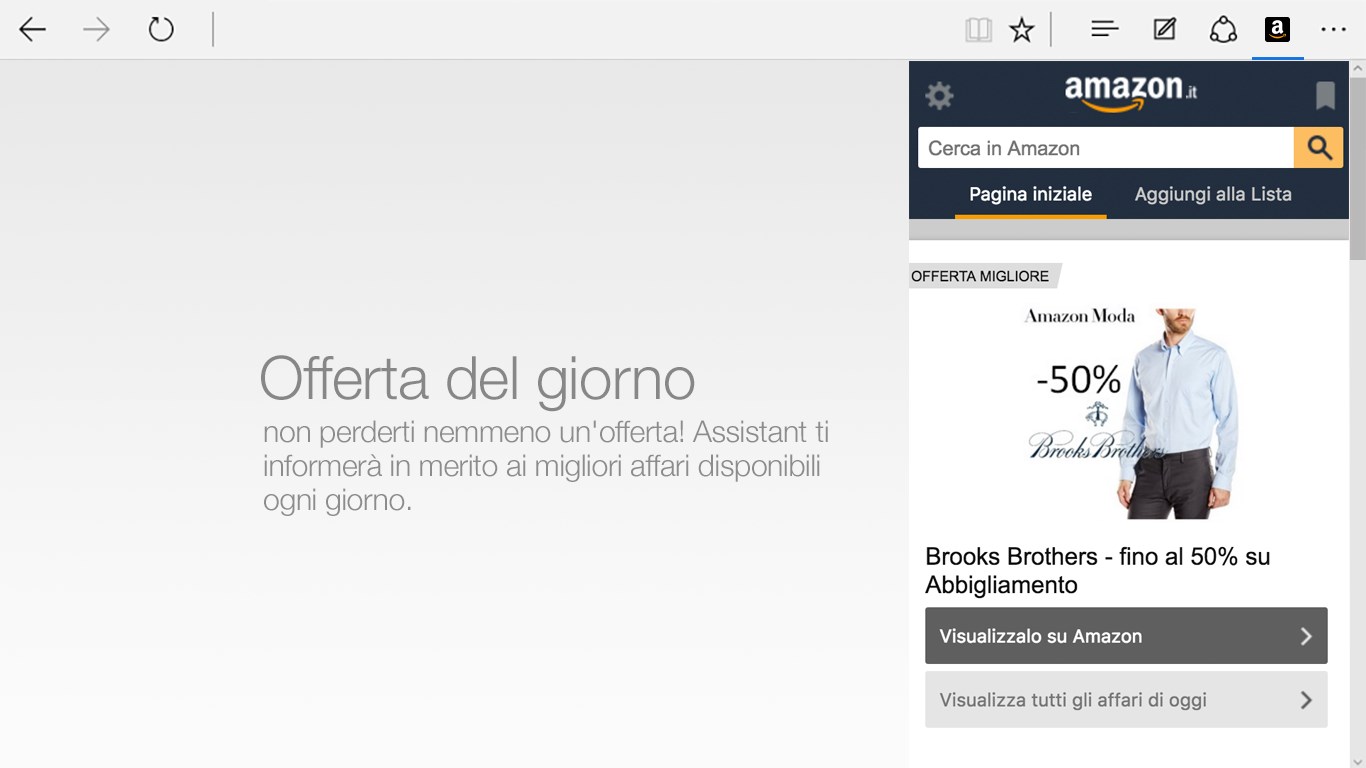The height and width of the screenshot is (768, 1366).
Task: Click Visualizzalo su Amazon button
Action: coord(1126,636)
